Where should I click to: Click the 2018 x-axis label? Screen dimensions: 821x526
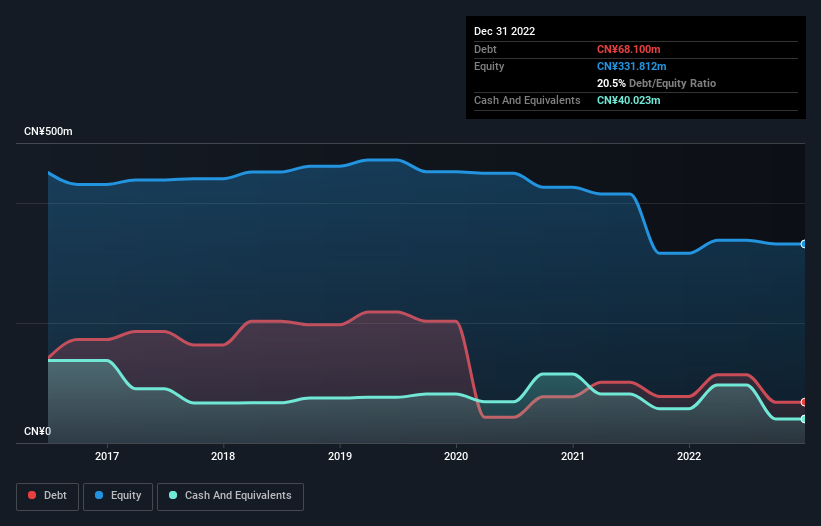[x=223, y=456]
